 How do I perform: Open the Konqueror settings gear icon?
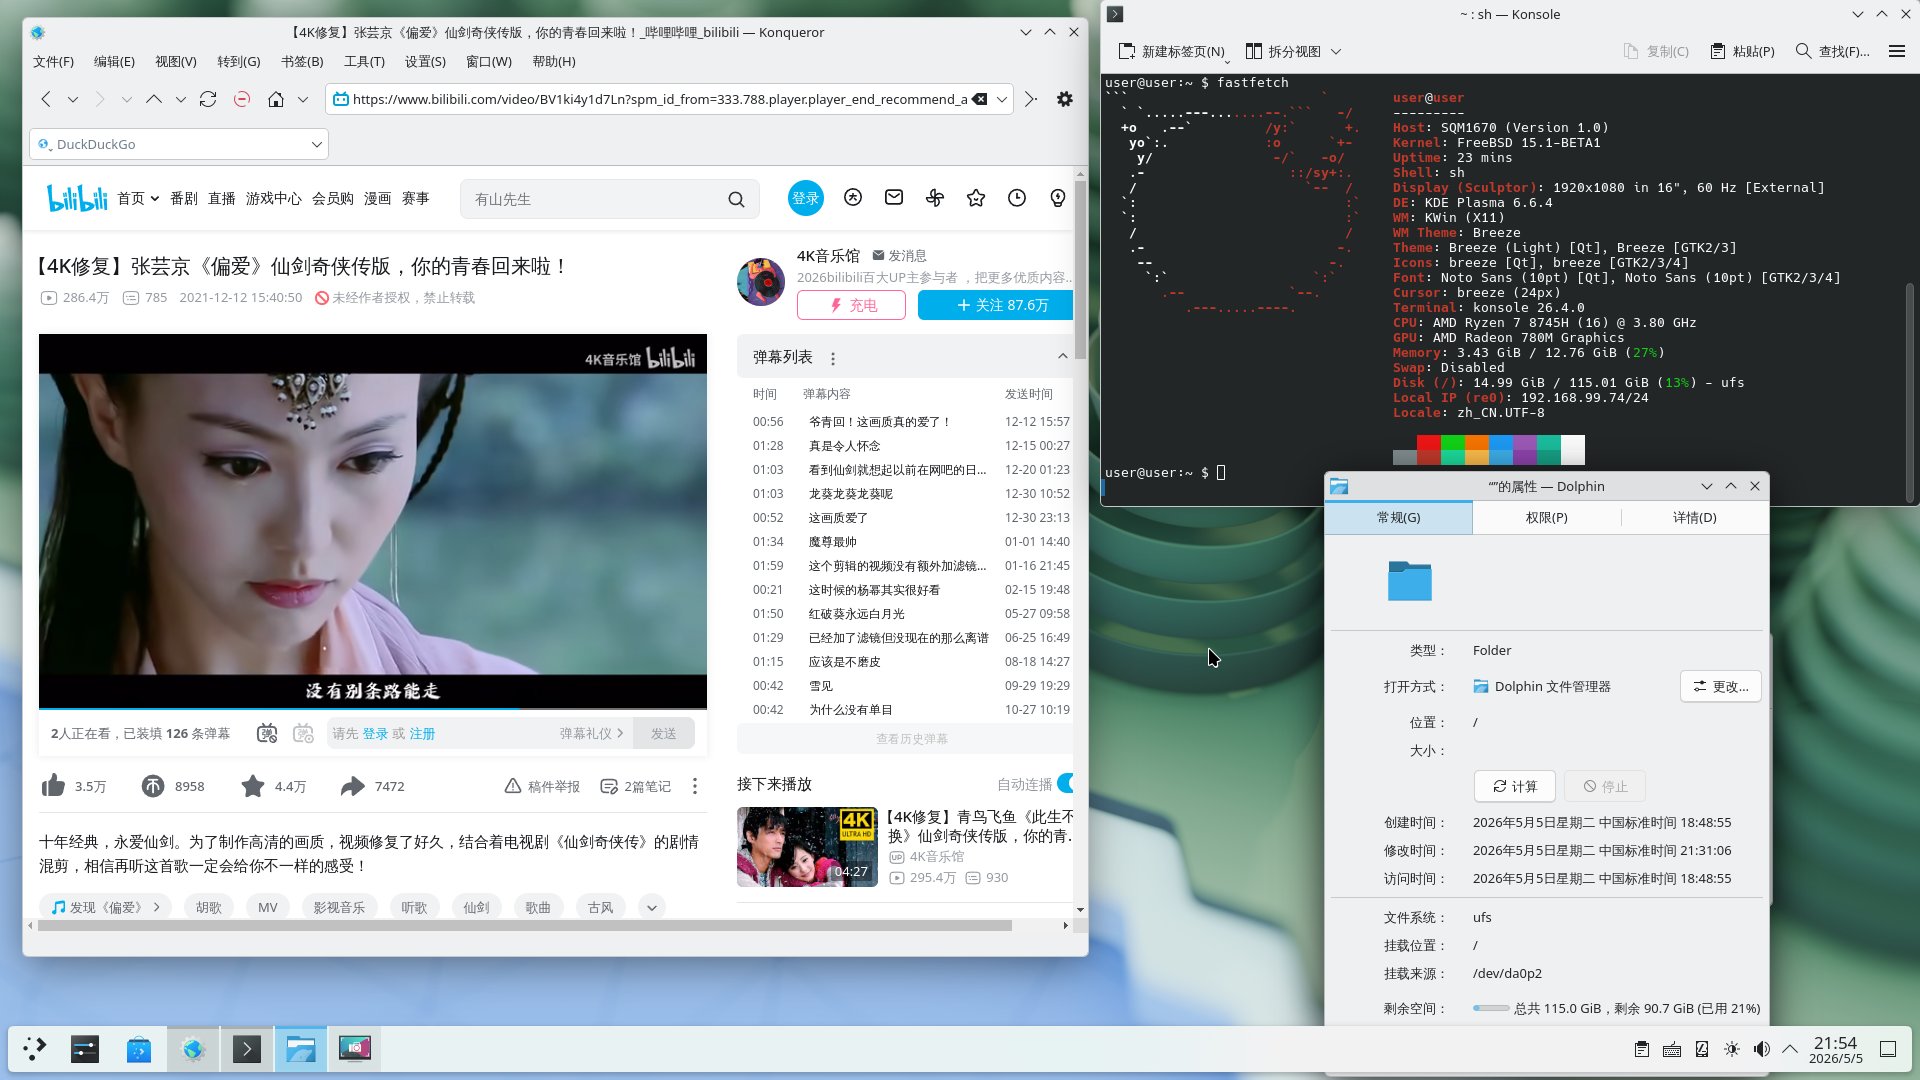pos(1065,99)
